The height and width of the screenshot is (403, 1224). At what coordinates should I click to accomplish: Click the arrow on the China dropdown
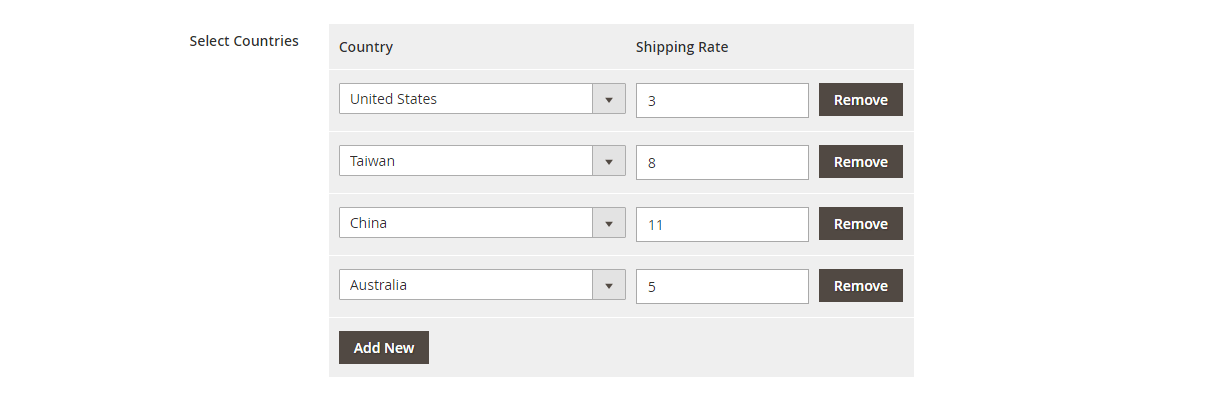(608, 223)
